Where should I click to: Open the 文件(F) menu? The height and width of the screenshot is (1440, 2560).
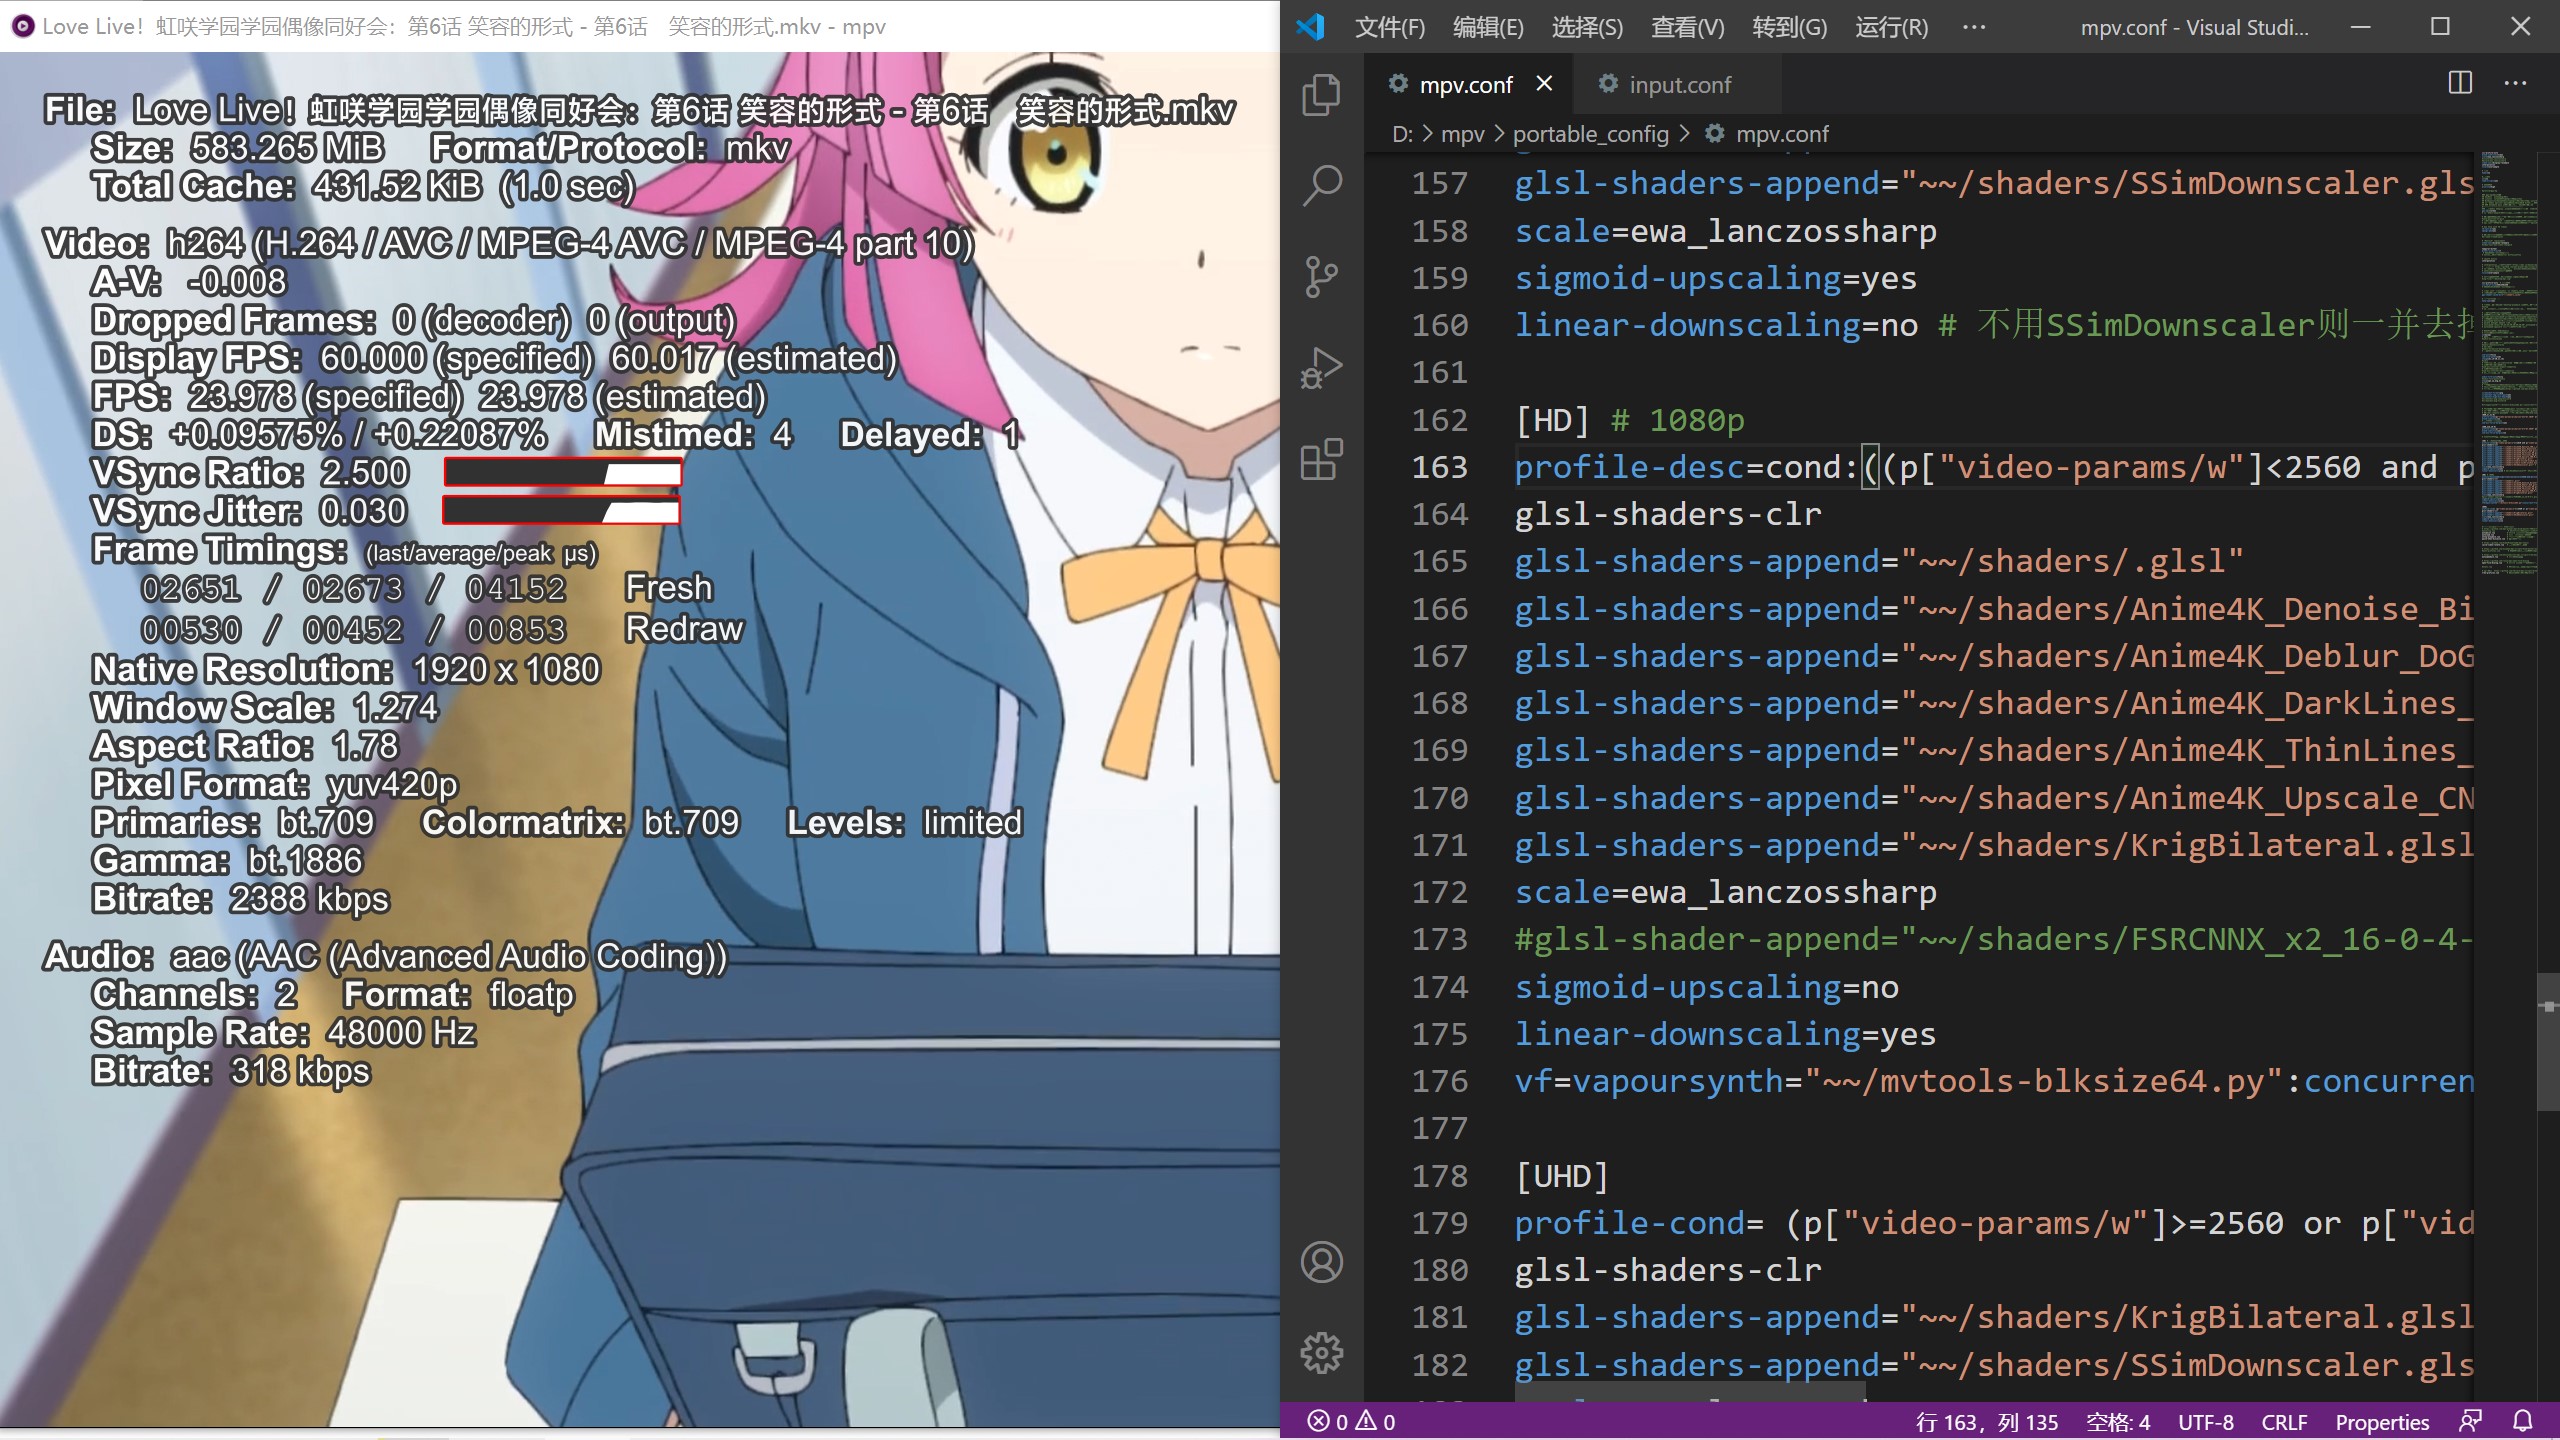point(1390,27)
